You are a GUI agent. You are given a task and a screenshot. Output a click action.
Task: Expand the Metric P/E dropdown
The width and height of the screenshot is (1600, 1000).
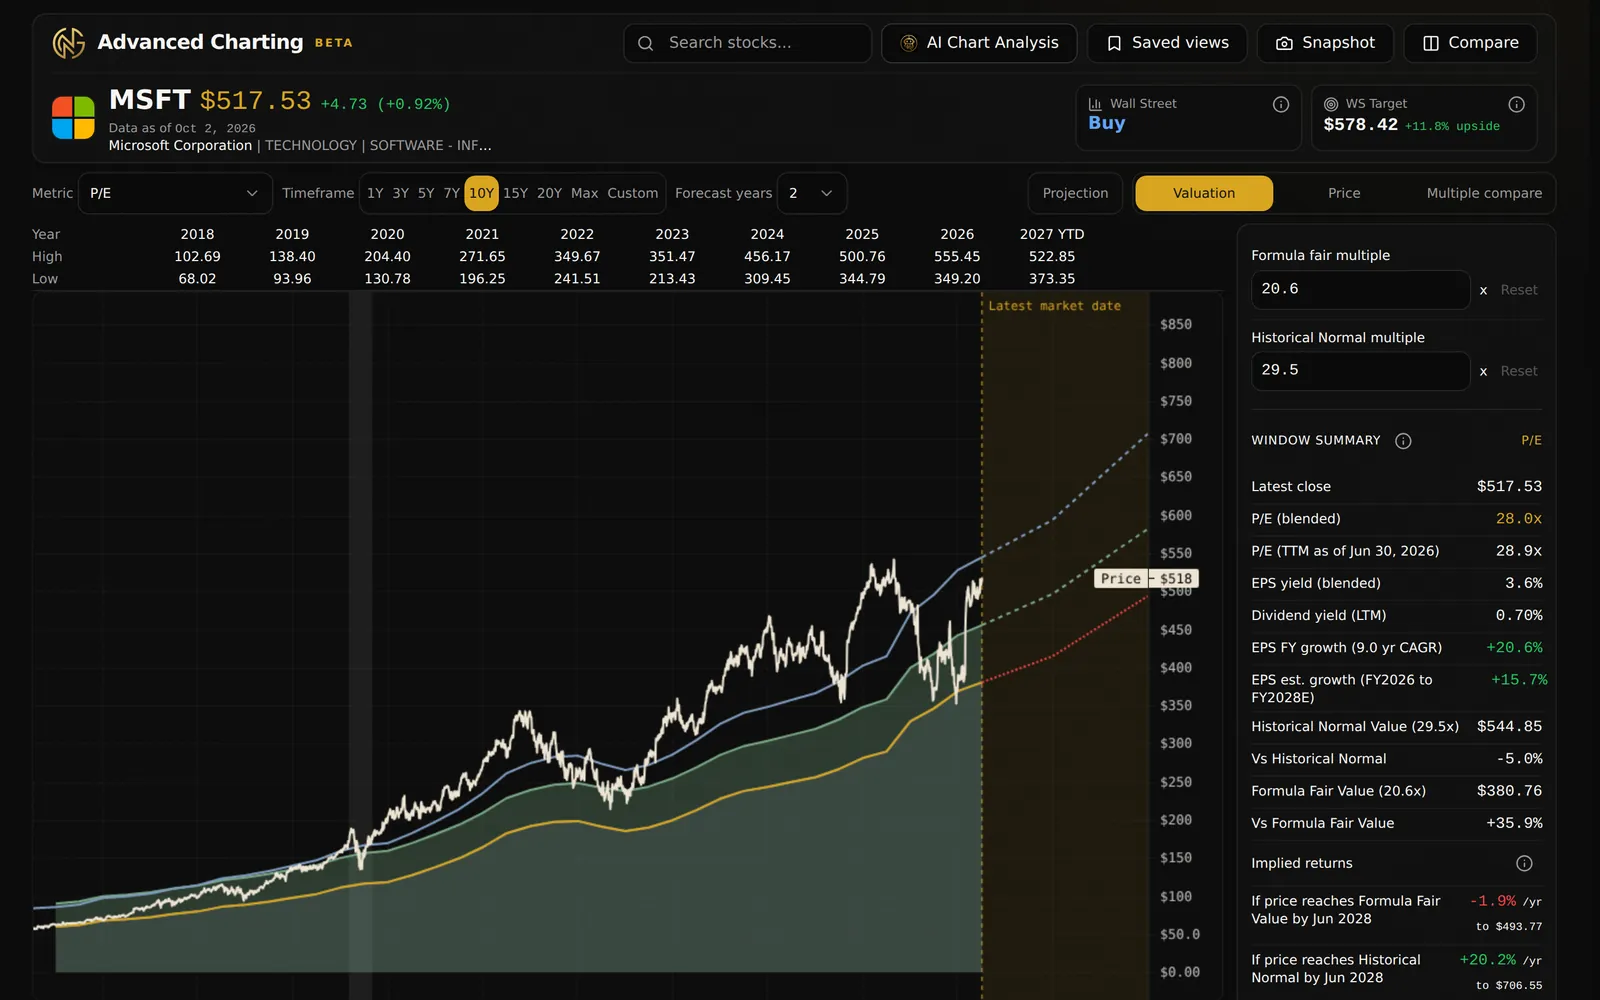[175, 193]
